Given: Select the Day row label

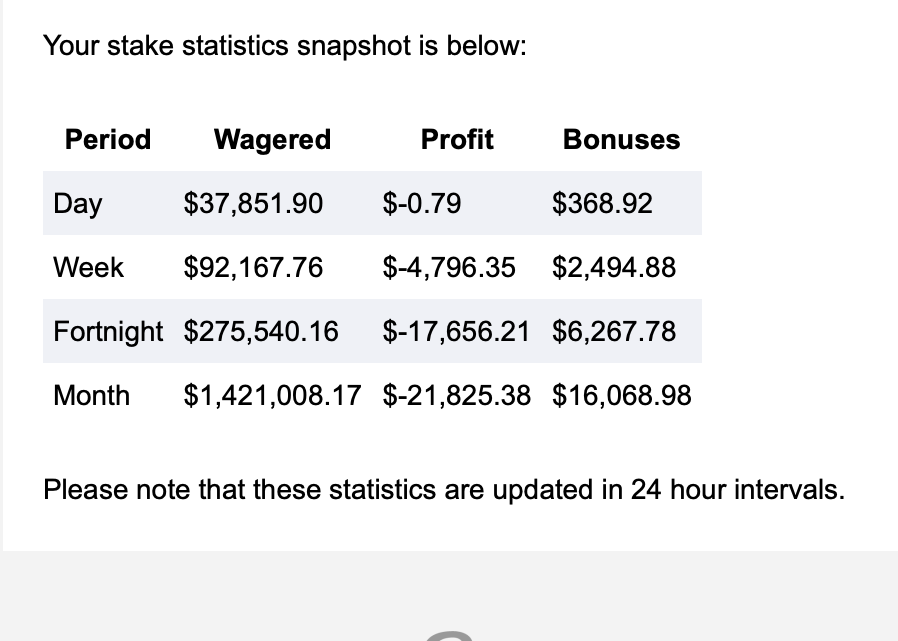Looking at the screenshot, I should click(78, 204).
